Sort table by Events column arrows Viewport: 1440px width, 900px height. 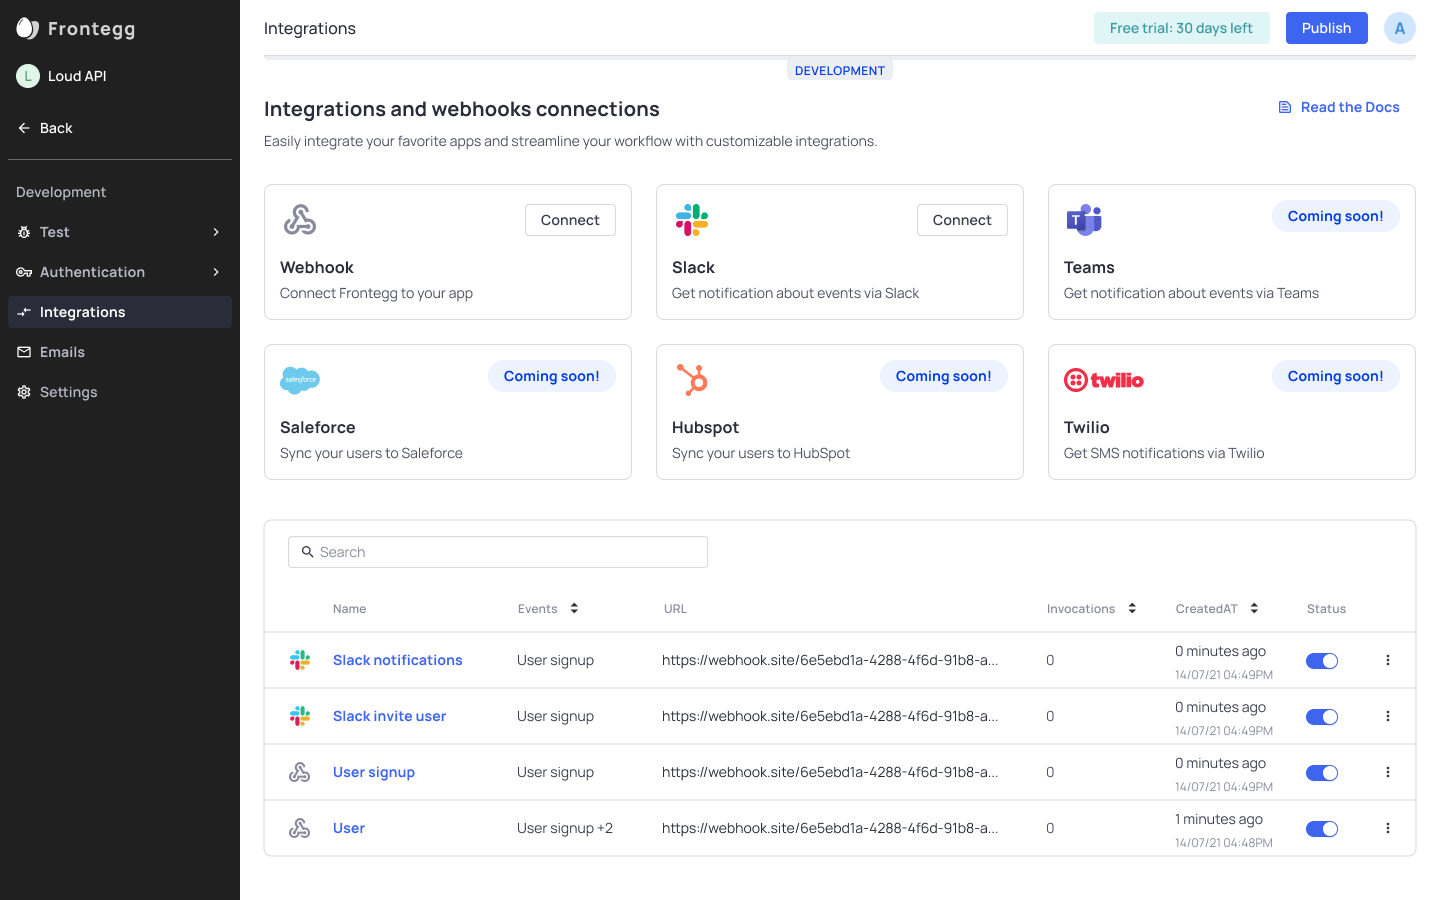574,608
